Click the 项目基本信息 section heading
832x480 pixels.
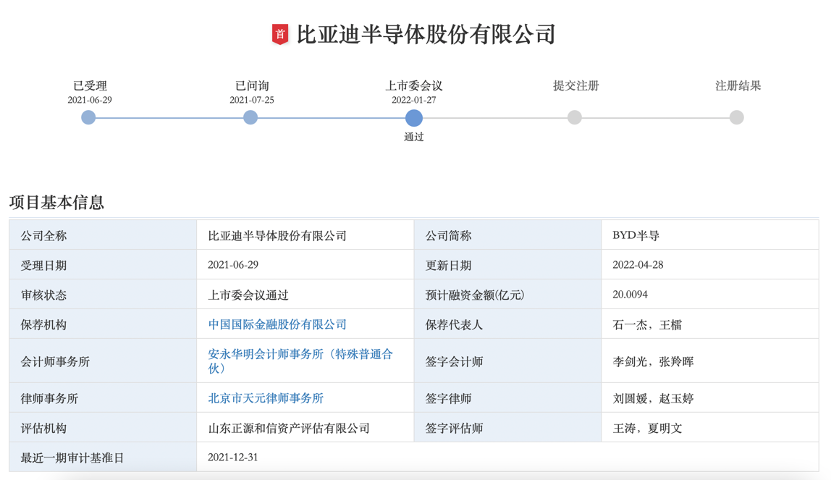pyautogui.click(x=56, y=202)
